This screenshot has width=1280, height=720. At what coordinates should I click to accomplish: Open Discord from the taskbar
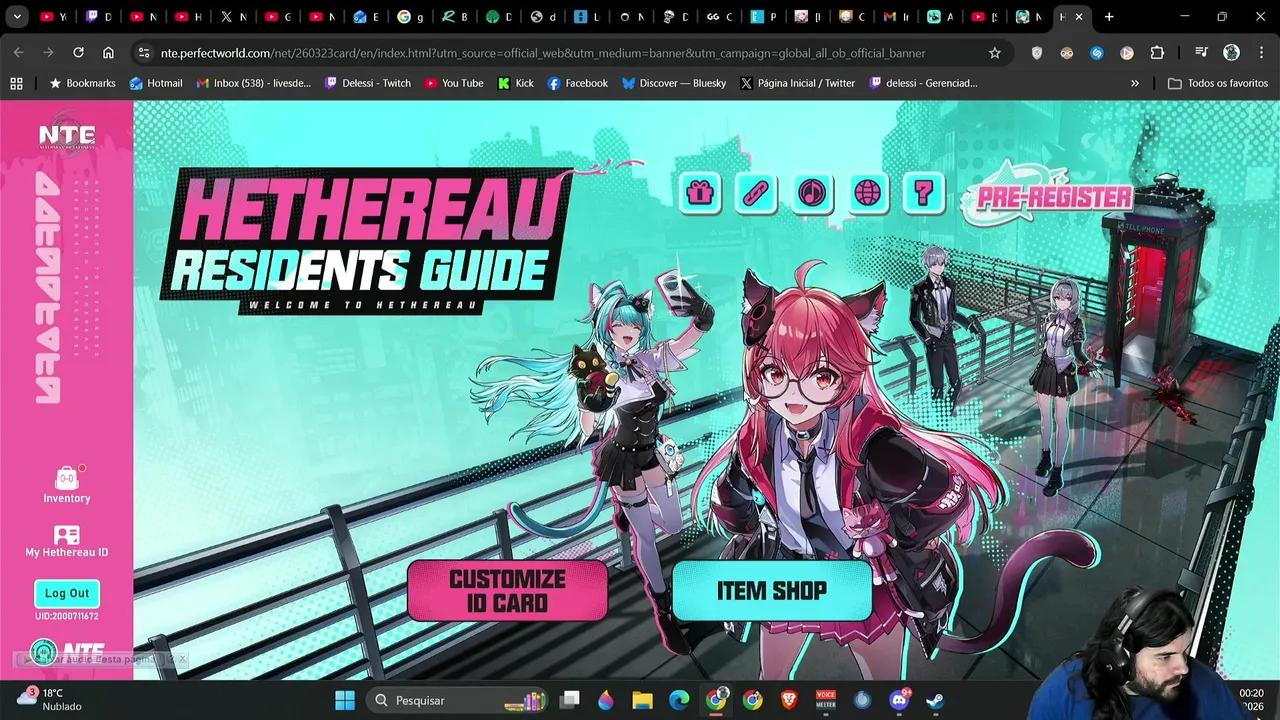899,700
